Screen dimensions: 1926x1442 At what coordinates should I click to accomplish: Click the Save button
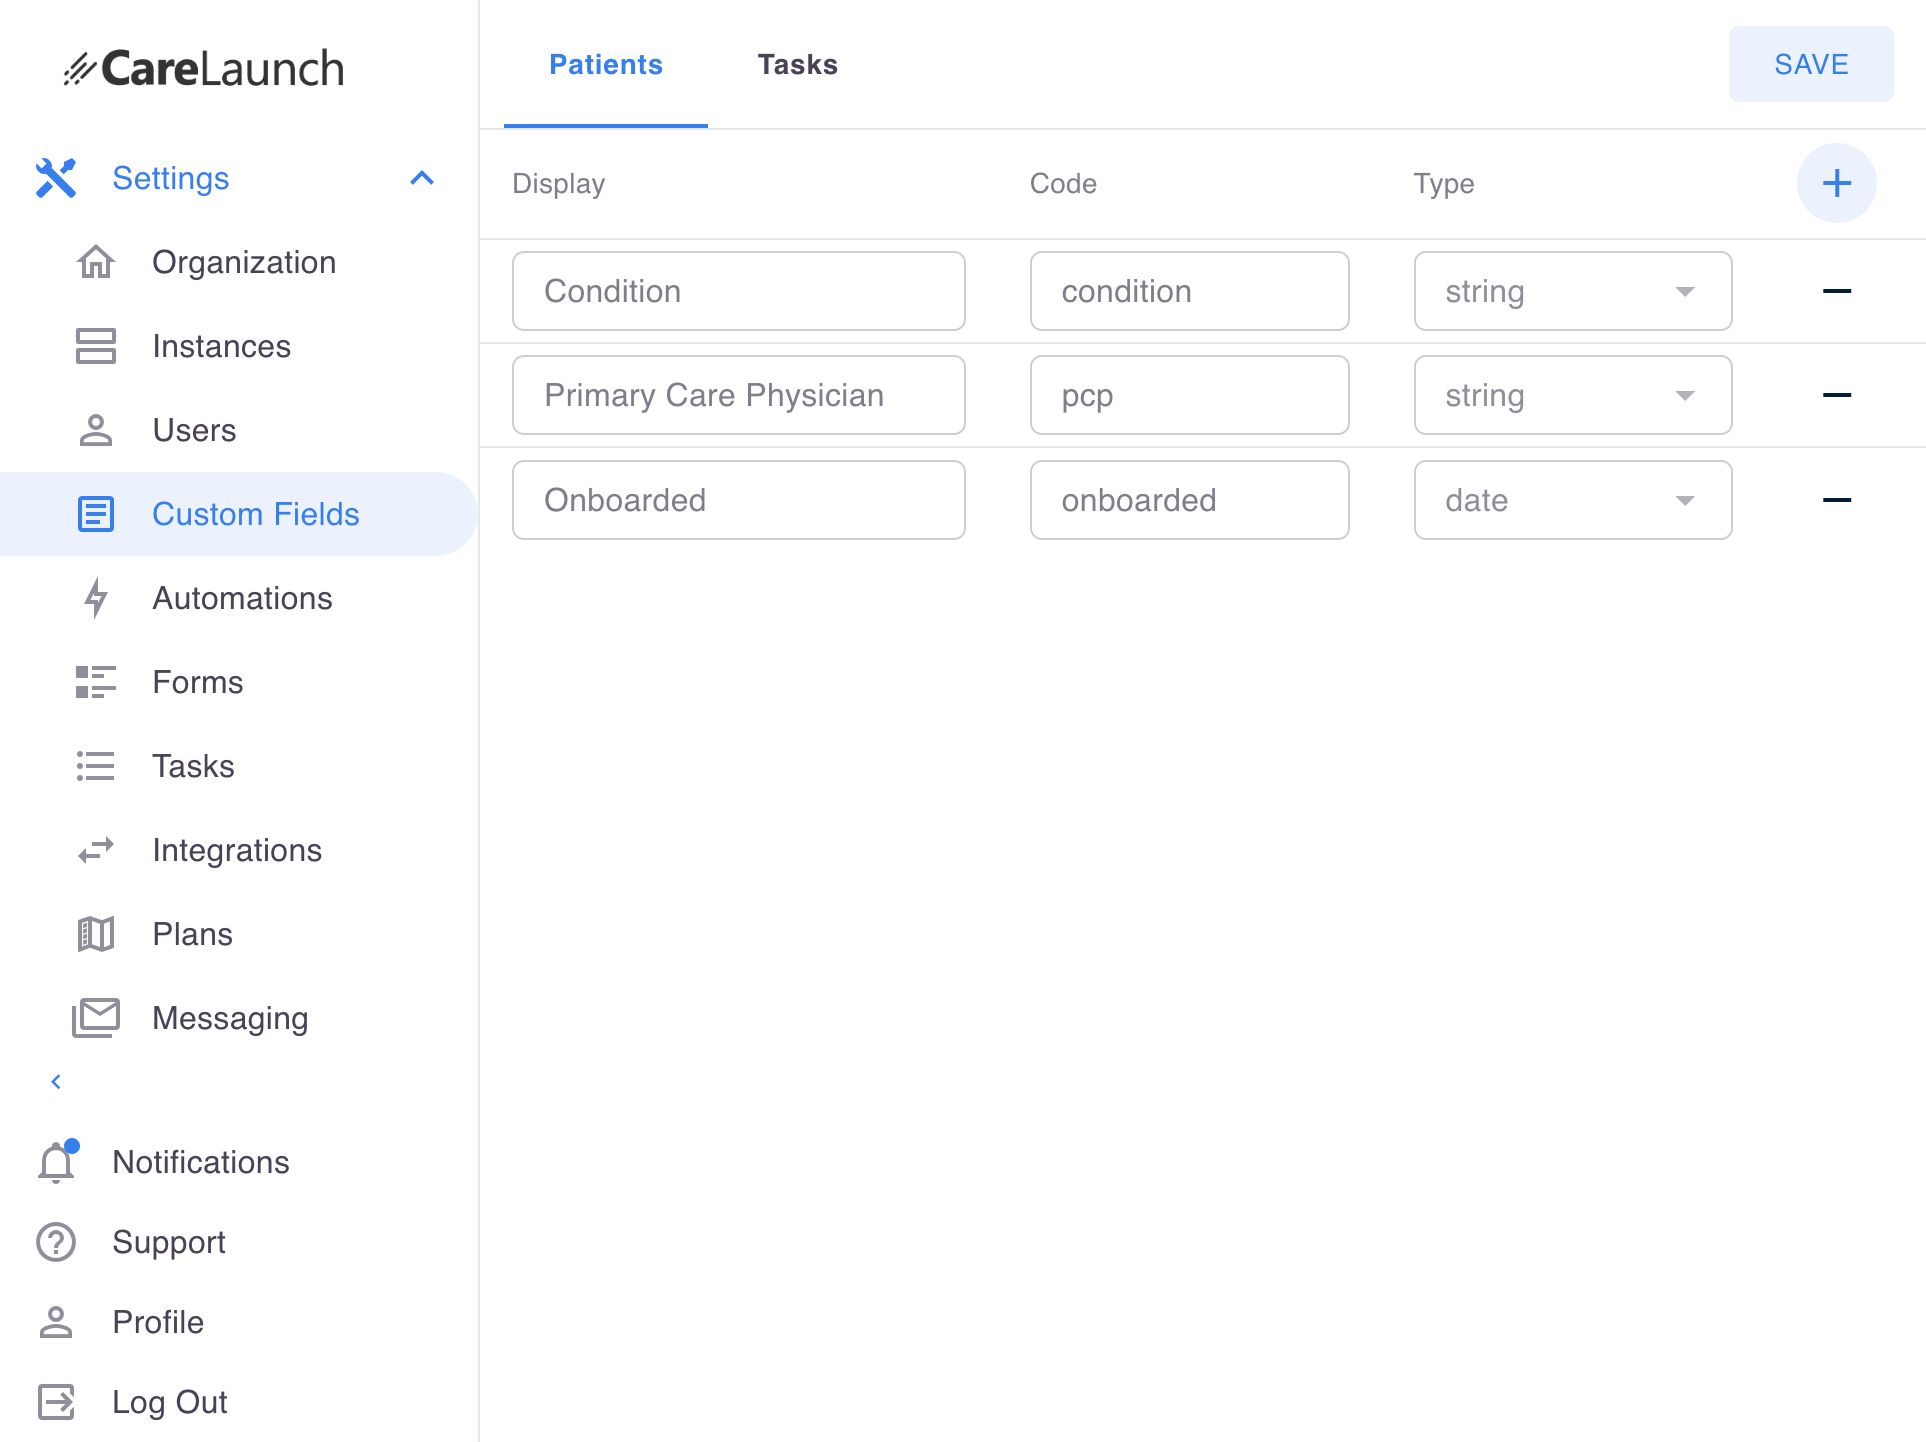pos(1811,64)
